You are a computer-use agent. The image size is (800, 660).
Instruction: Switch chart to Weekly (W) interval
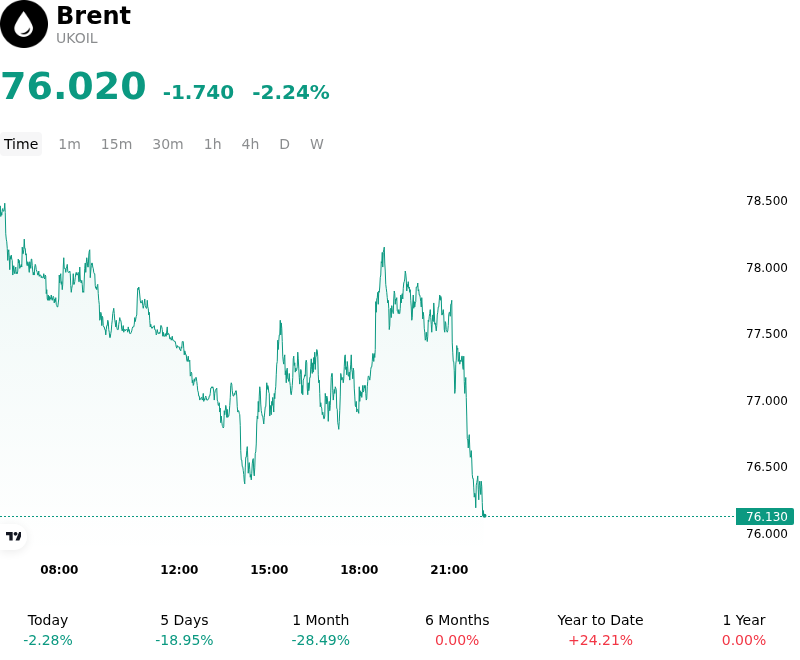pyautogui.click(x=316, y=144)
